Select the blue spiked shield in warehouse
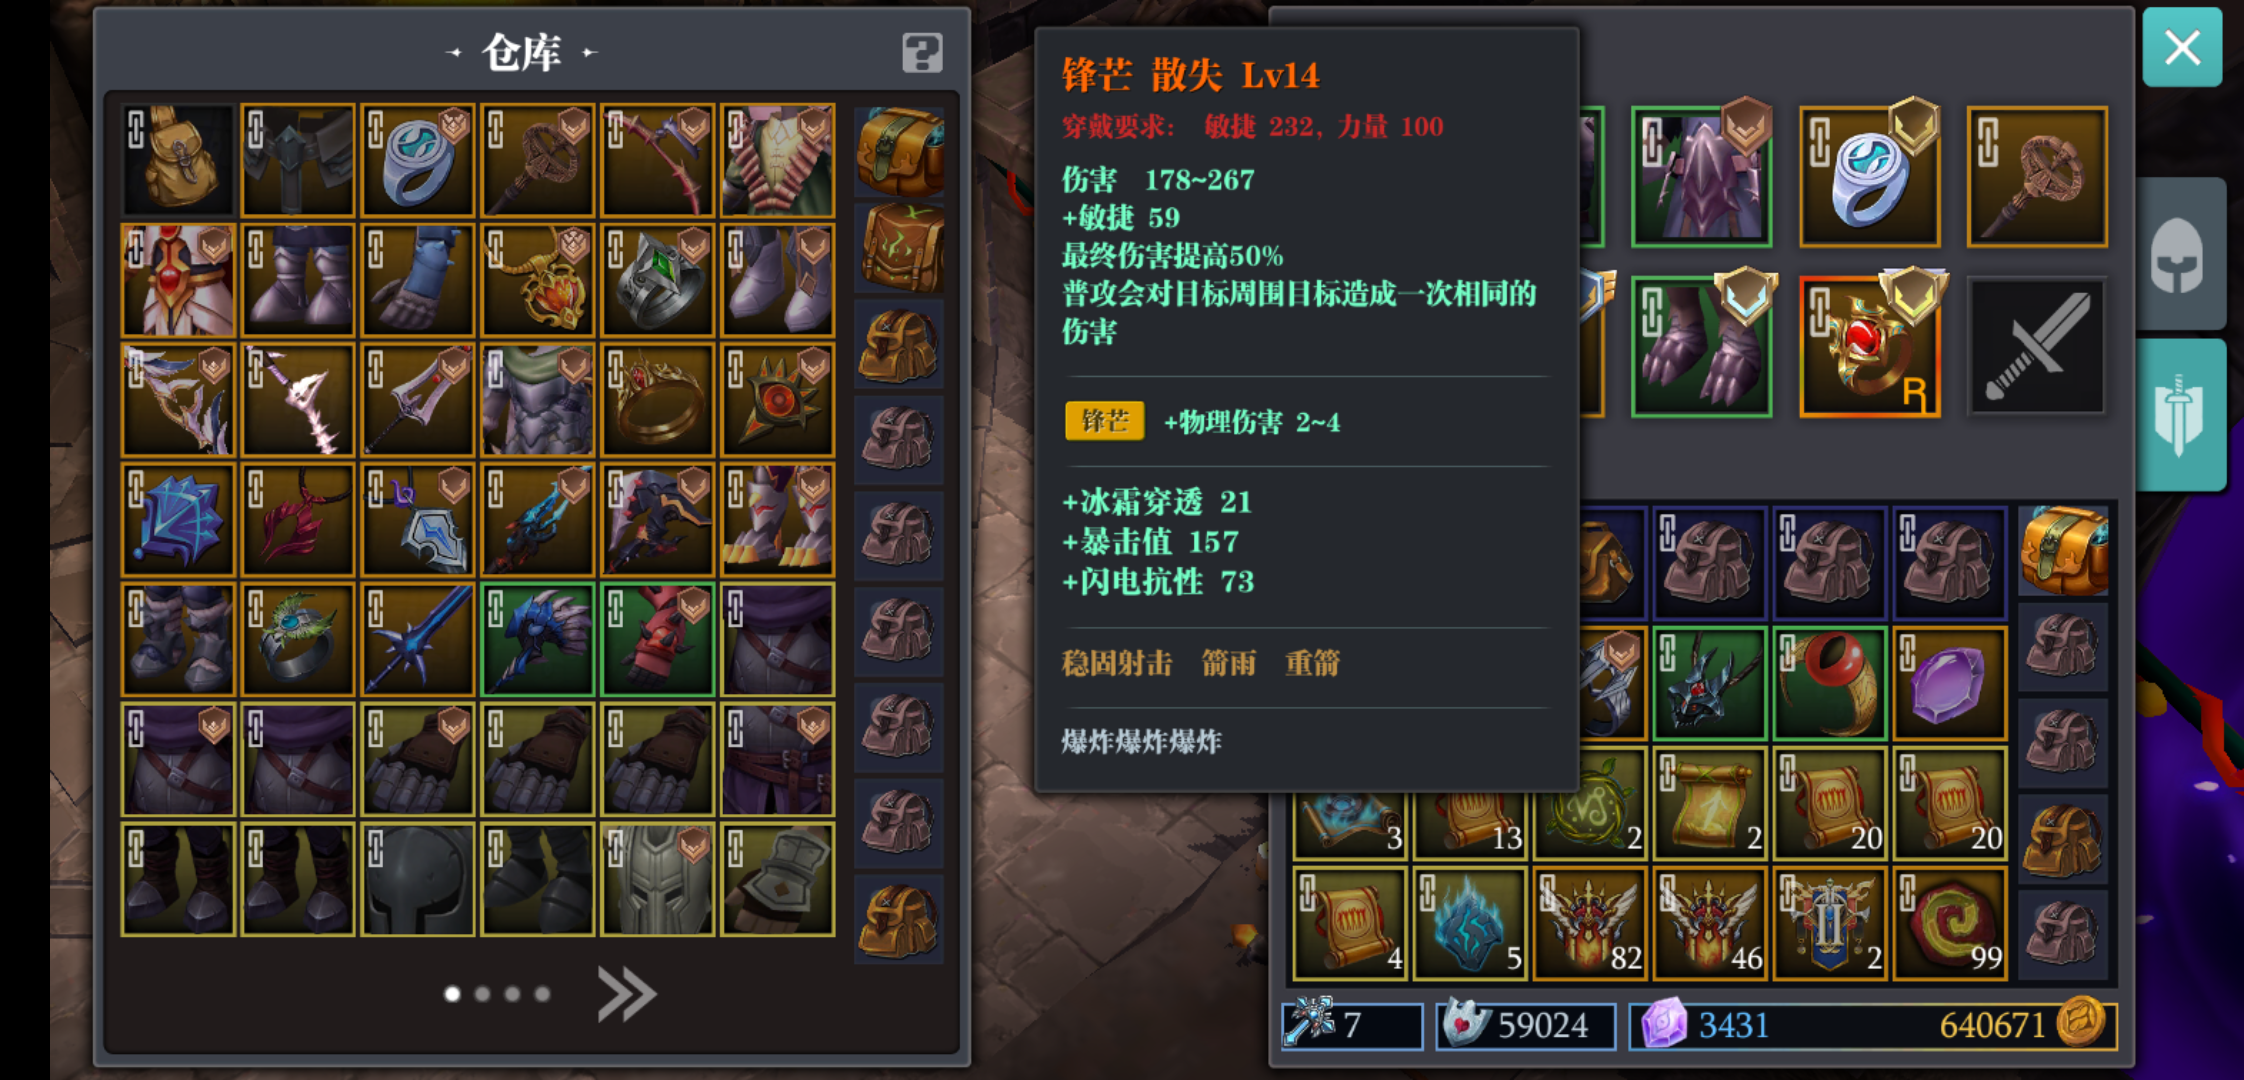 pos(178,520)
